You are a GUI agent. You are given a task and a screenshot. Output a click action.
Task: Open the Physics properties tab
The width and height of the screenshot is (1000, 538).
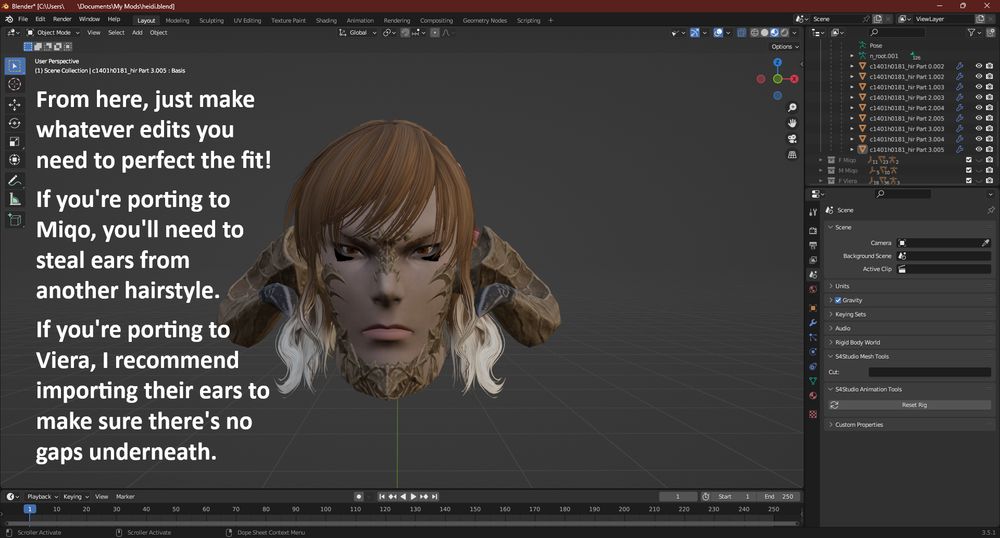(x=813, y=352)
